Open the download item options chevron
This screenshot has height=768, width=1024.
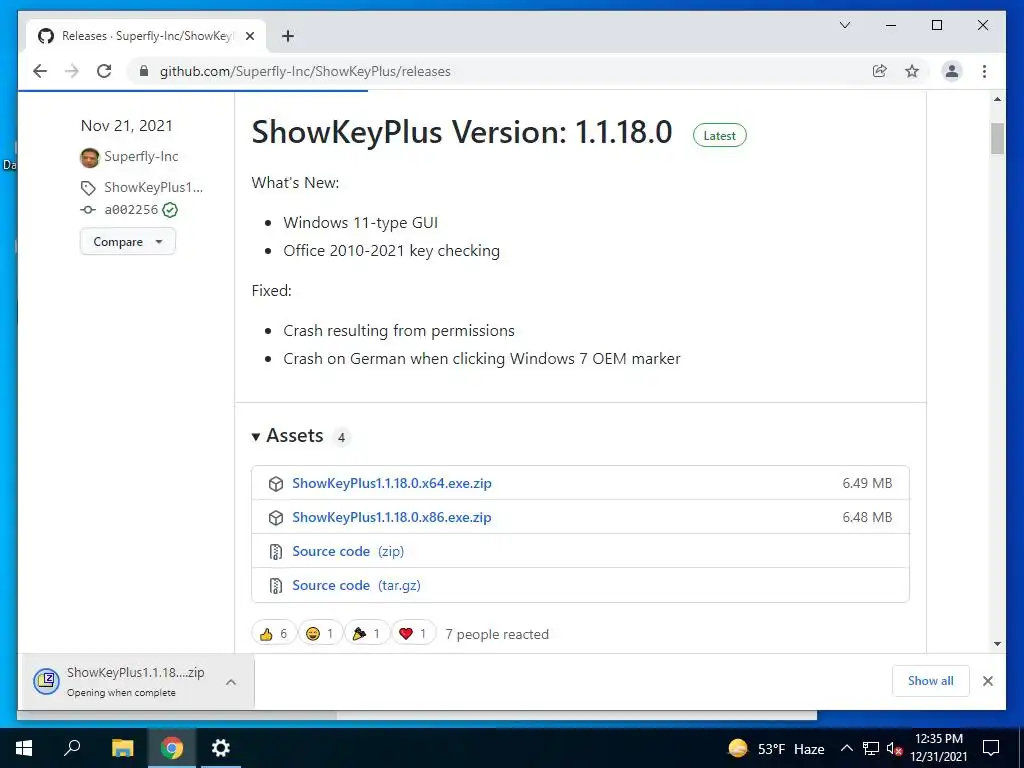point(231,682)
